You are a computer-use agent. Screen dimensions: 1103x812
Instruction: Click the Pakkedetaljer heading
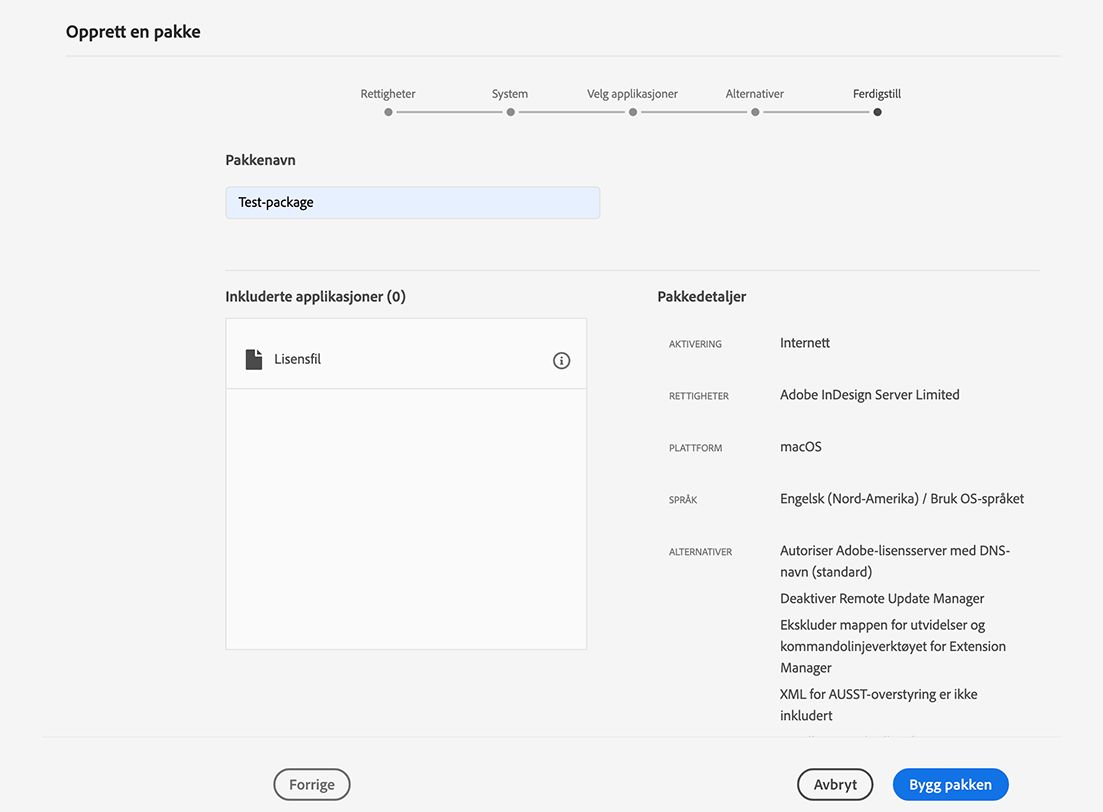click(702, 296)
